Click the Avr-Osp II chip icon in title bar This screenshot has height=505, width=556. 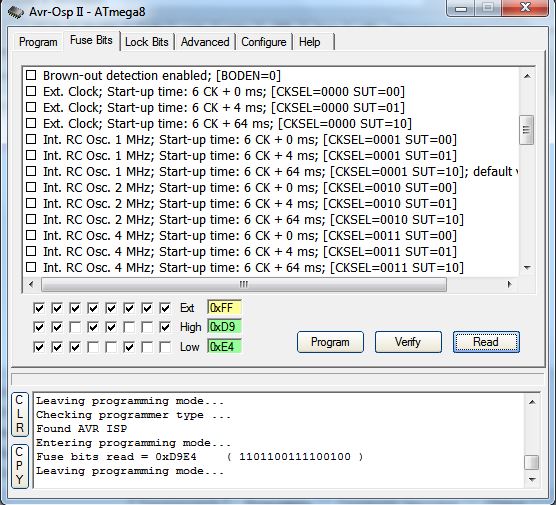[x=16, y=12]
